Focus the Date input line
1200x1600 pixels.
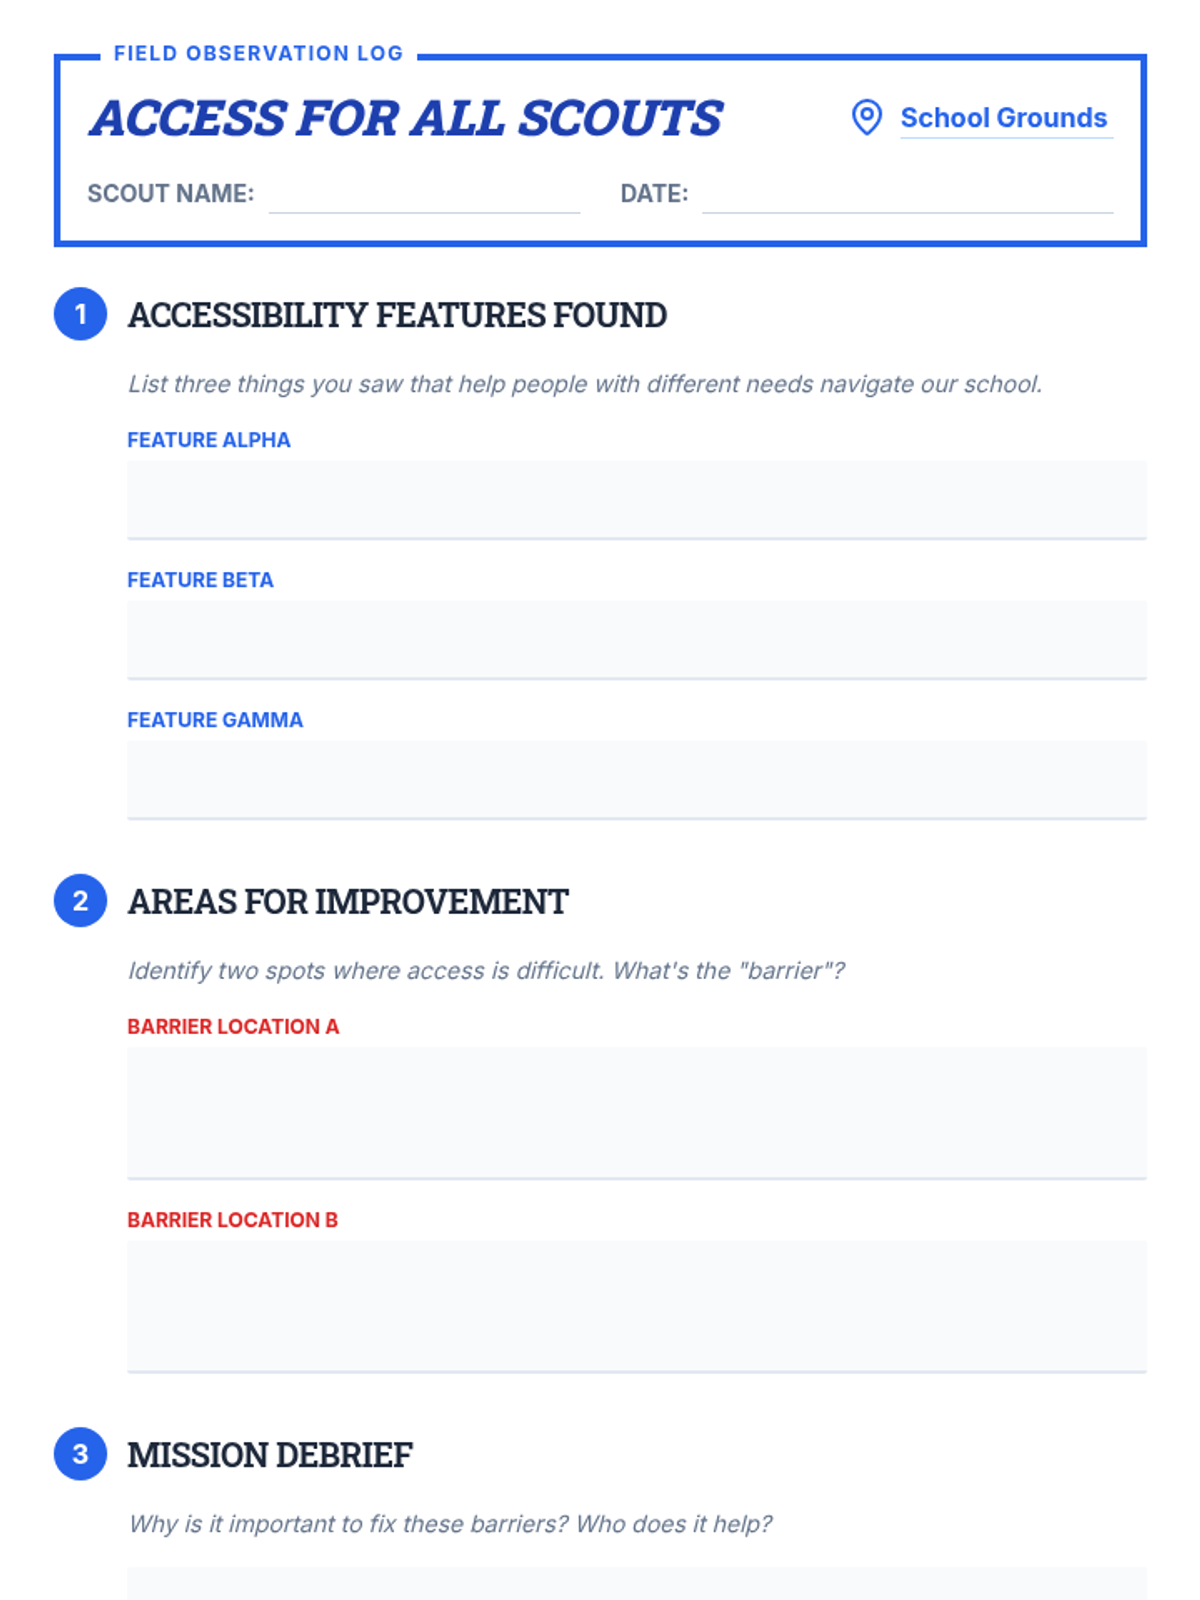[x=907, y=194]
